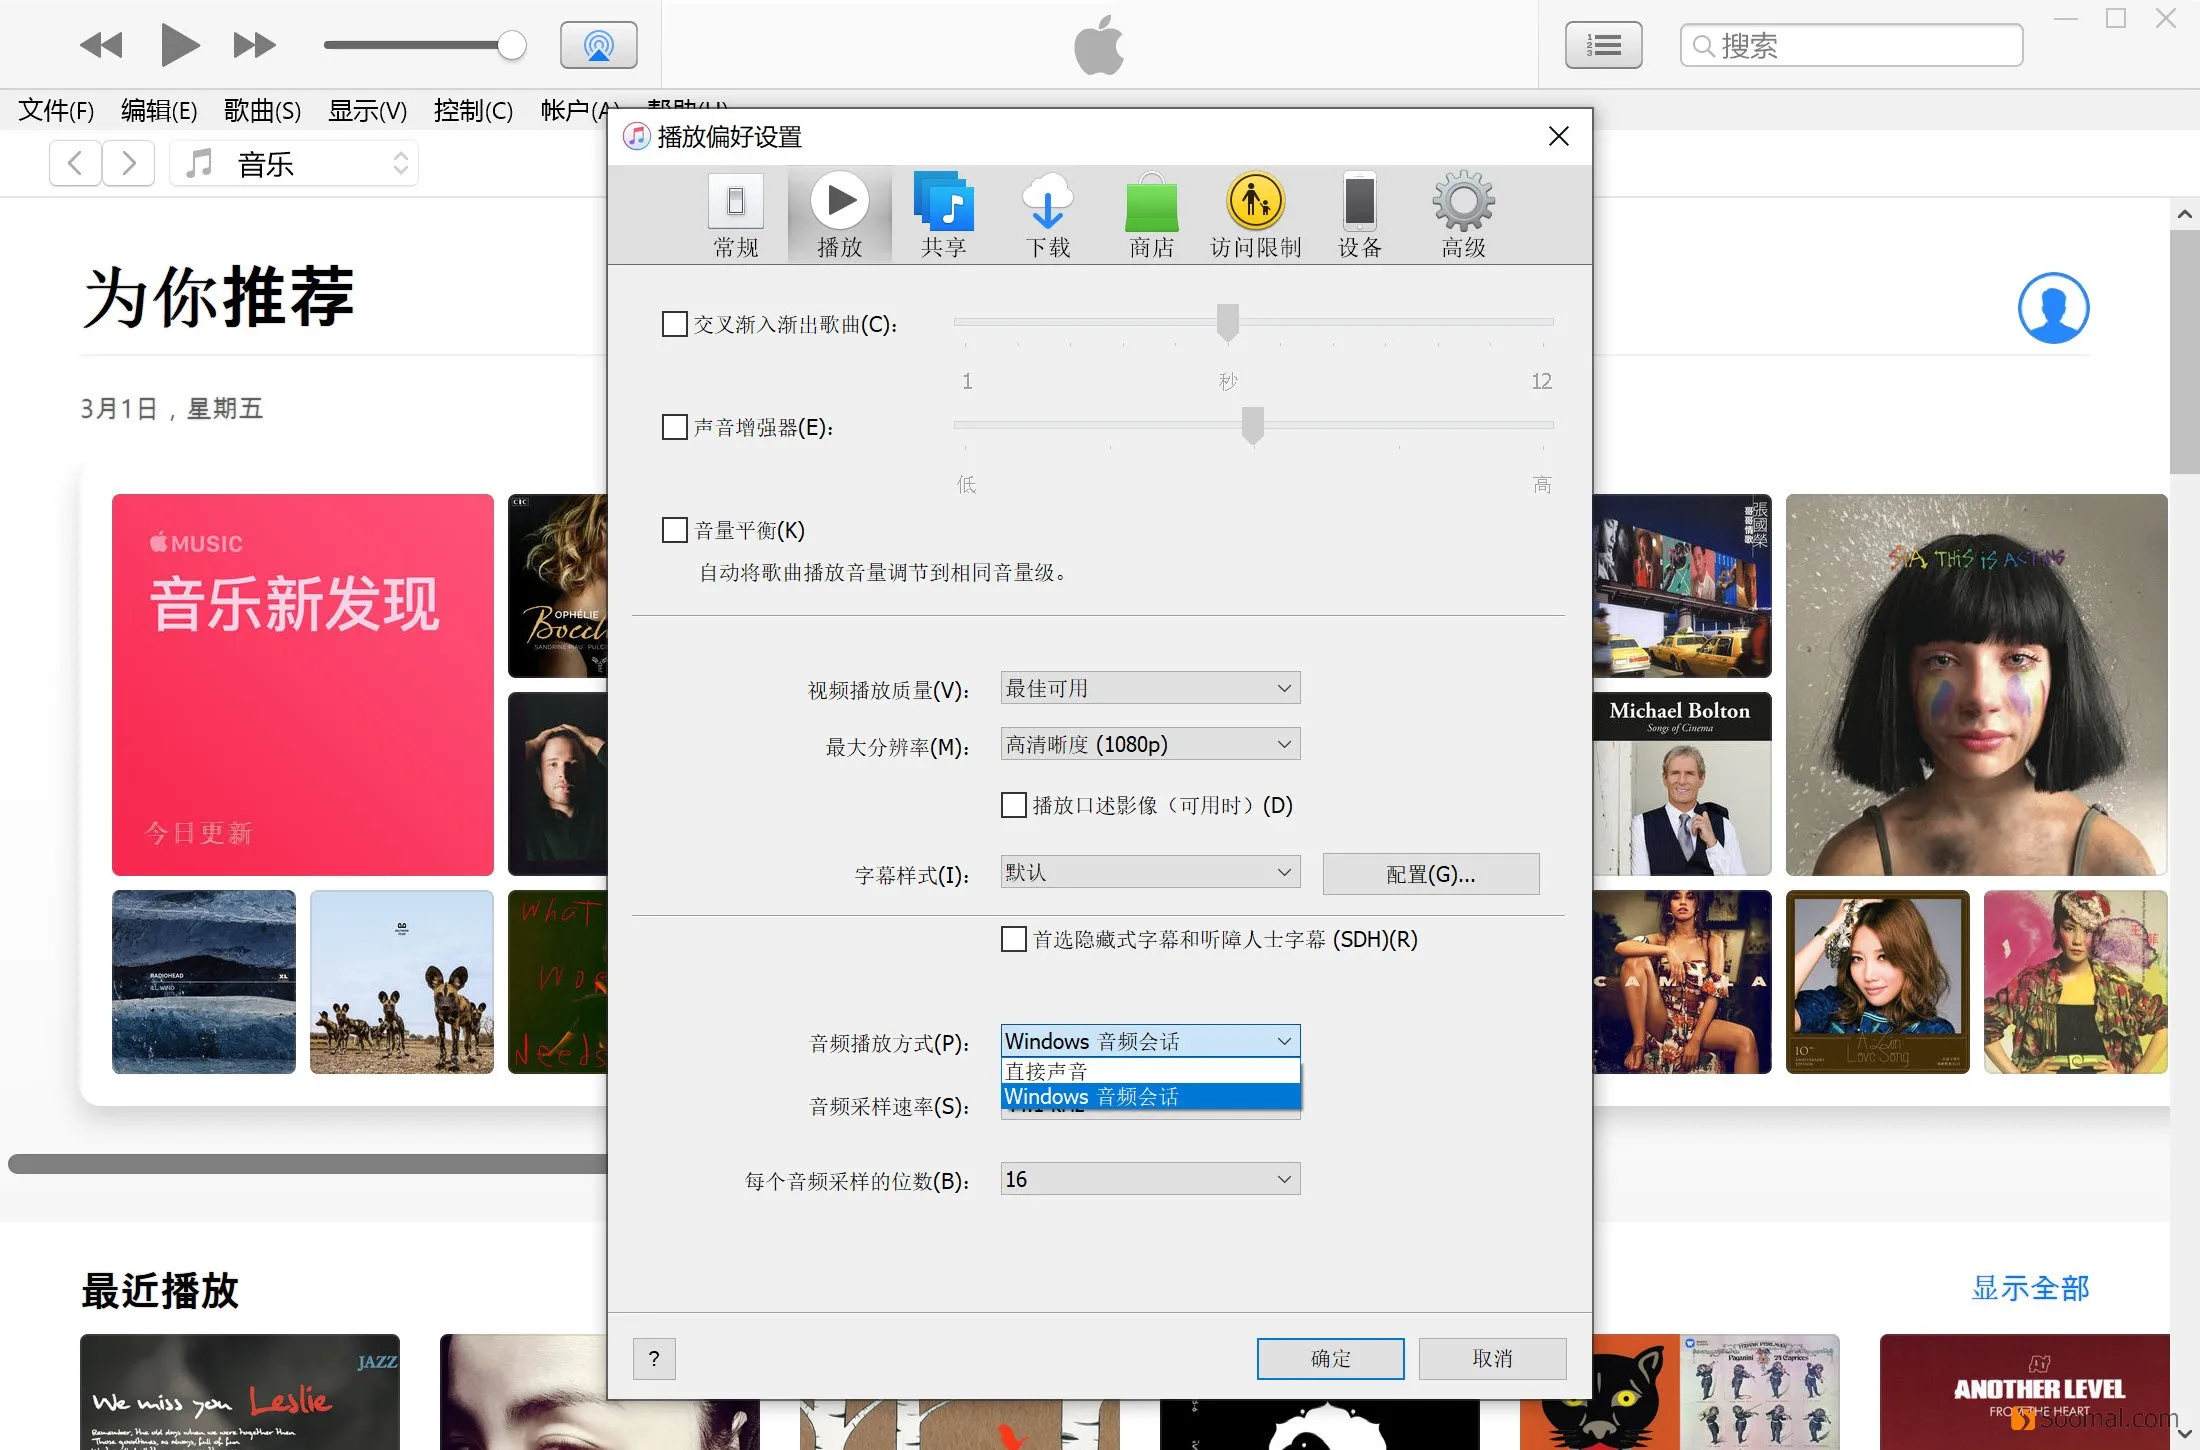Click the horizontal recommendations scrollbar
Image resolution: width=2200 pixels, height=1450 pixels.
point(308,1164)
